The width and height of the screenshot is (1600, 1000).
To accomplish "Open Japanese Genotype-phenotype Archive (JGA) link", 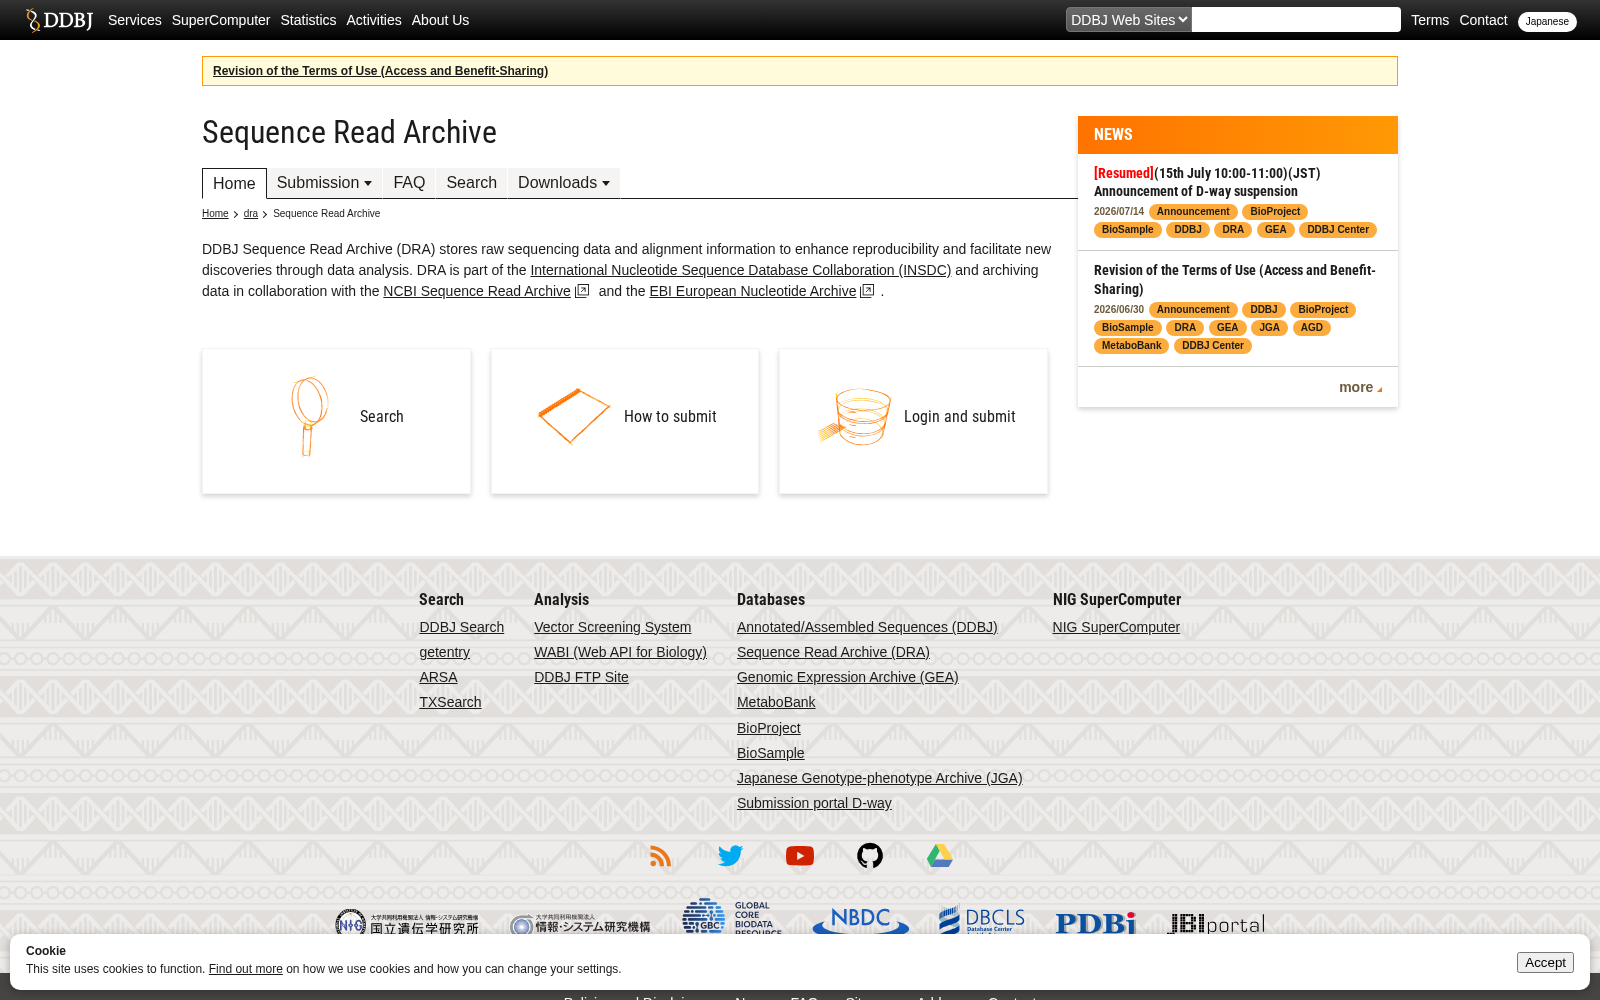I will tap(880, 778).
